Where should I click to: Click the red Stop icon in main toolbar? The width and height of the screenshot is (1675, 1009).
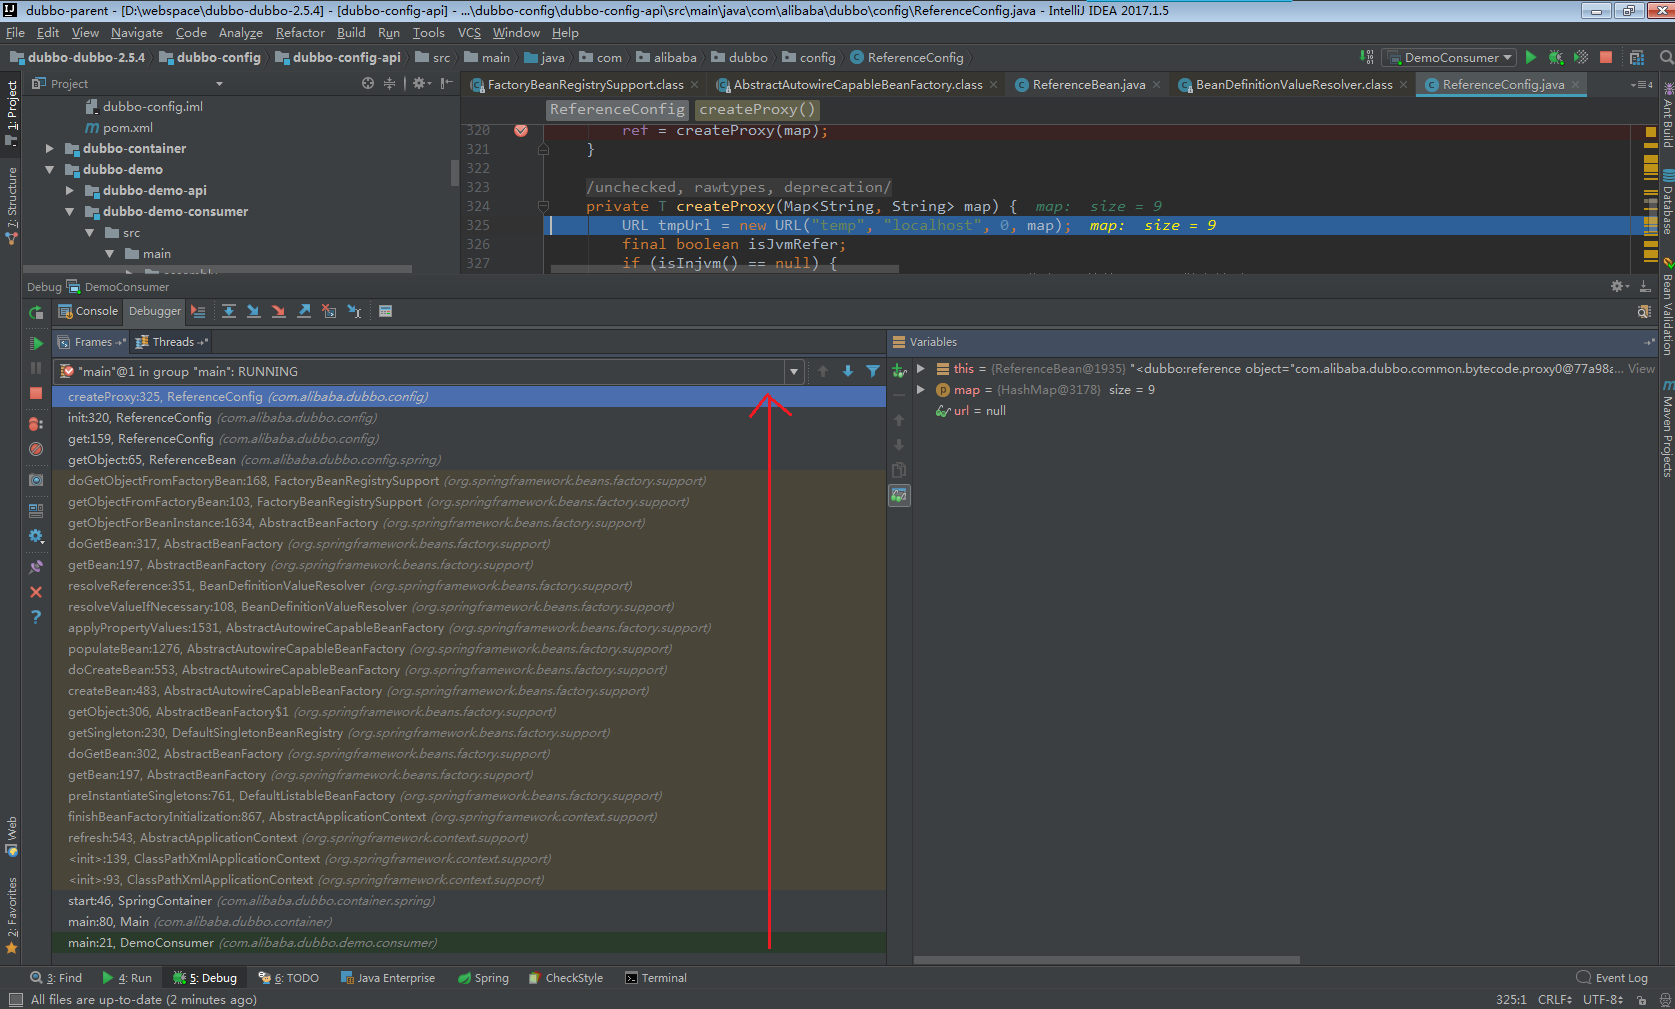1606,57
